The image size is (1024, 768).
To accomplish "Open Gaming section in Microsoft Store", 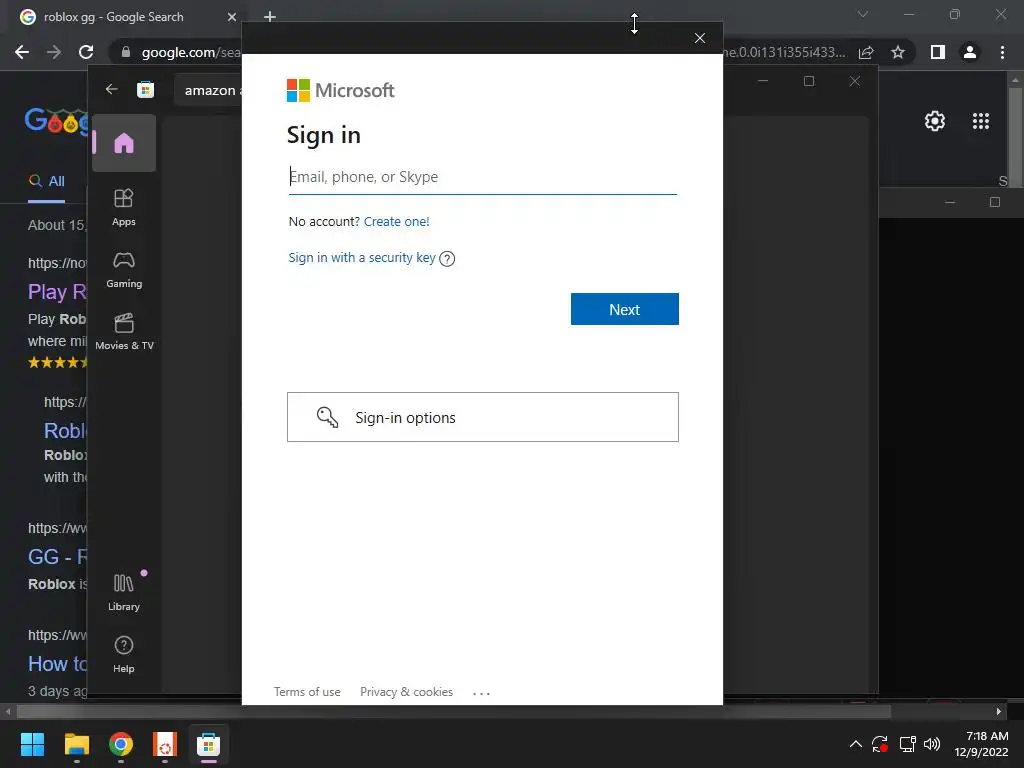I will [123, 270].
